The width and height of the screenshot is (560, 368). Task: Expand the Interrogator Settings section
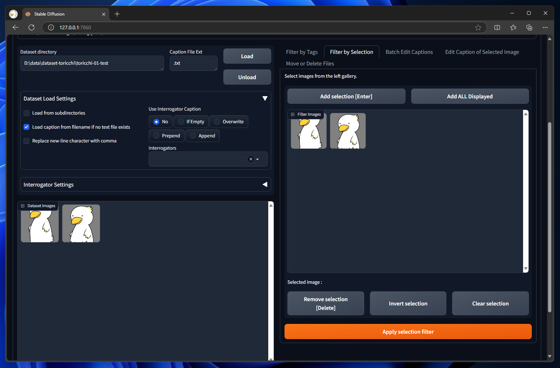[265, 184]
